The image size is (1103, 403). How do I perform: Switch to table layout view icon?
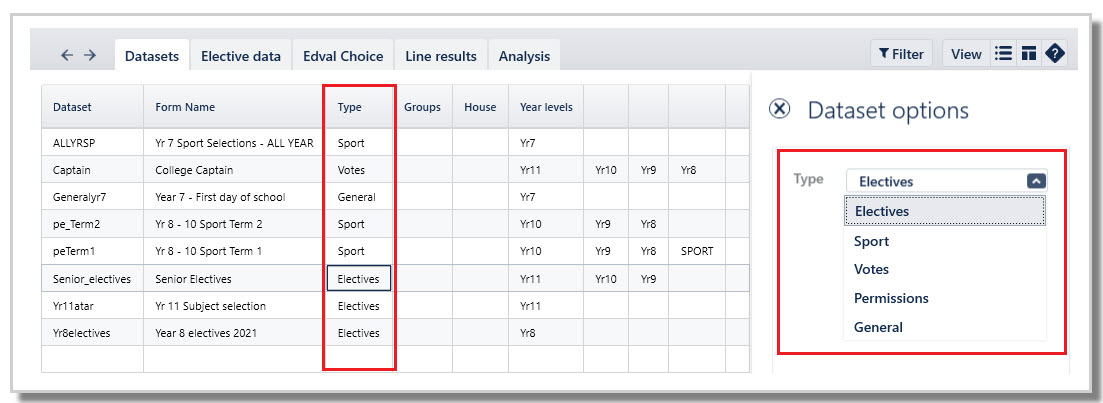(1028, 54)
